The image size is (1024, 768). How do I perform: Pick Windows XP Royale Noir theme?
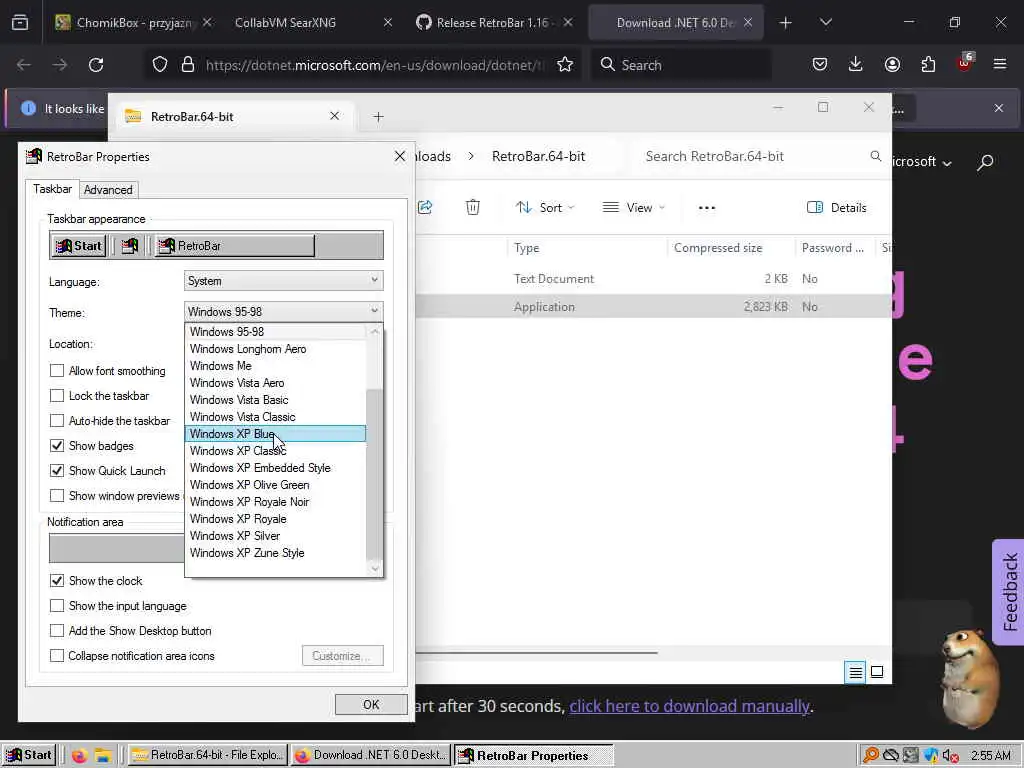coord(275,502)
